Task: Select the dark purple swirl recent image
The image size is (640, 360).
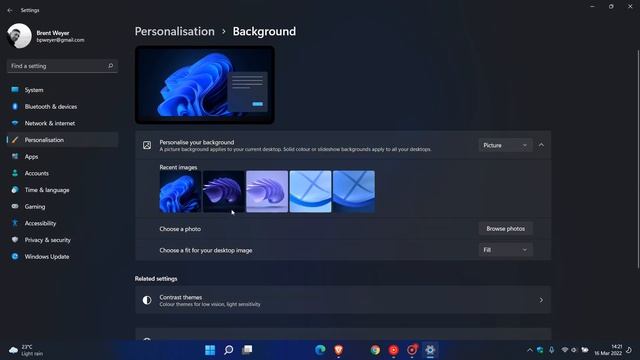Action: pyautogui.click(x=224, y=191)
